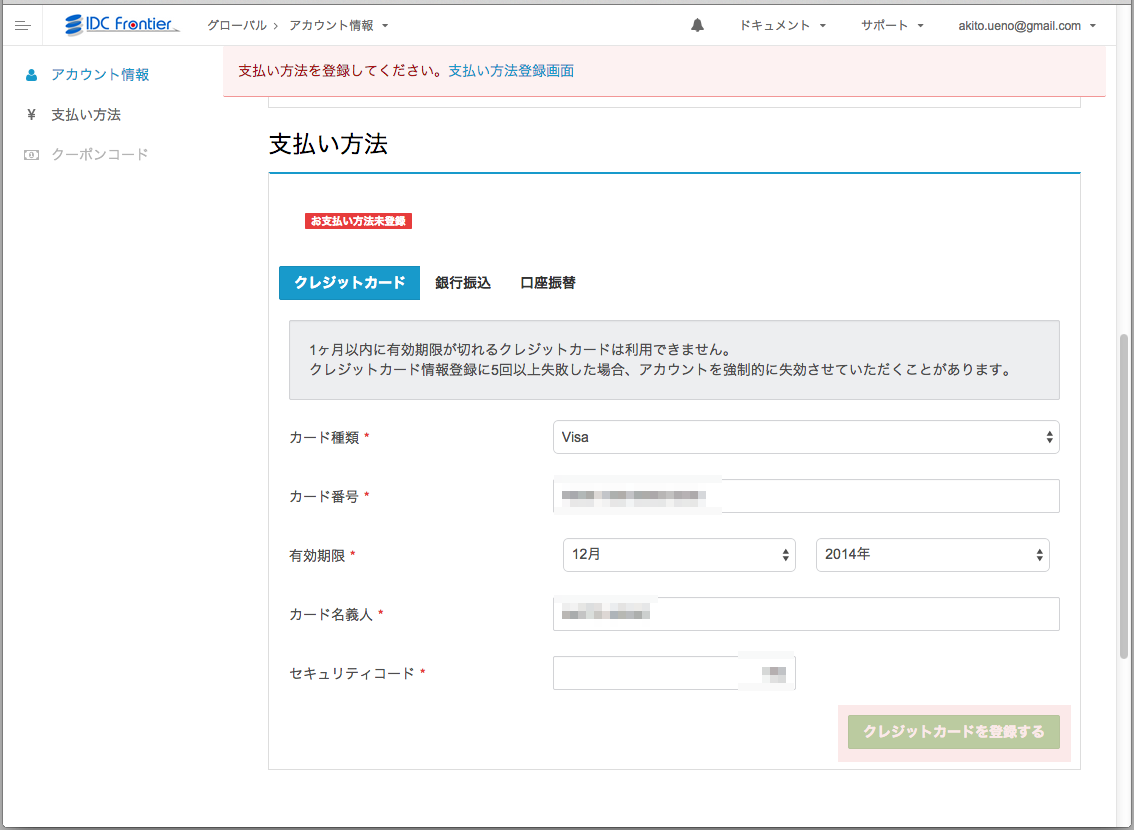Open the カード種類 dropdown showing Visa
The width and height of the screenshot is (1134, 830).
(x=806, y=437)
